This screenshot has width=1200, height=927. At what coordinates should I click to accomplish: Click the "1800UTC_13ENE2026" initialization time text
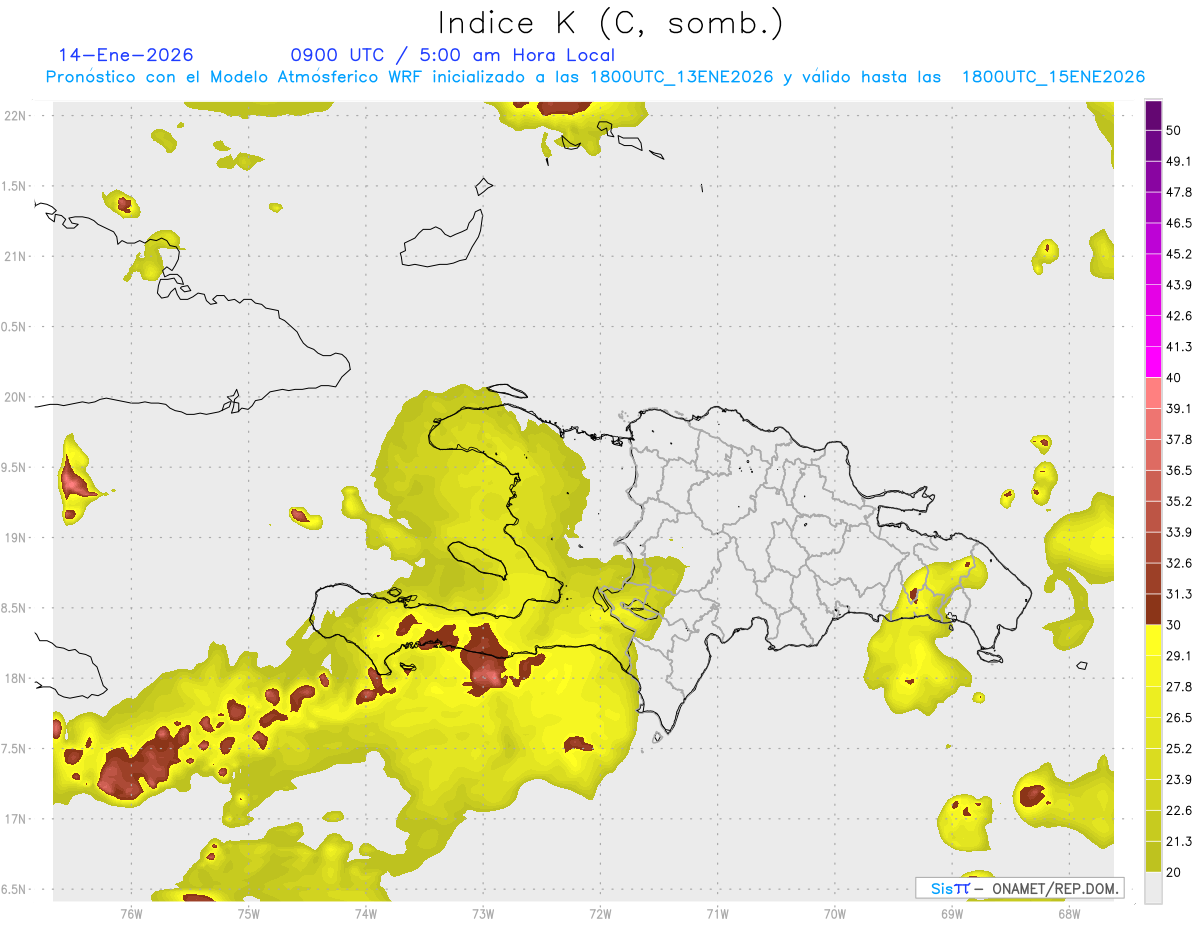point(682,77)
